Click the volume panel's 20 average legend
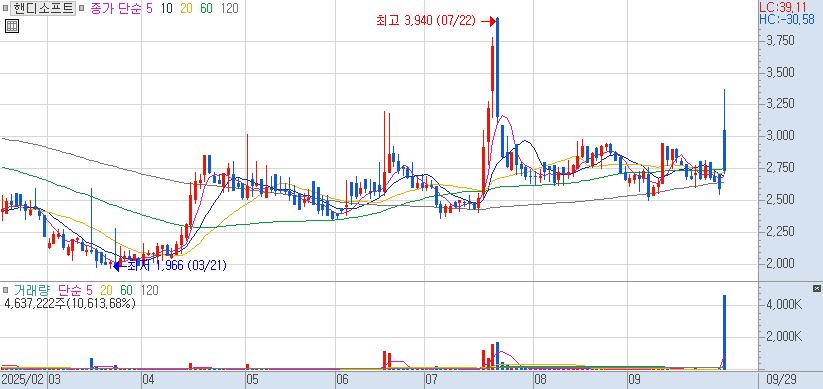The image size is (823, 389). coord(107,290)
